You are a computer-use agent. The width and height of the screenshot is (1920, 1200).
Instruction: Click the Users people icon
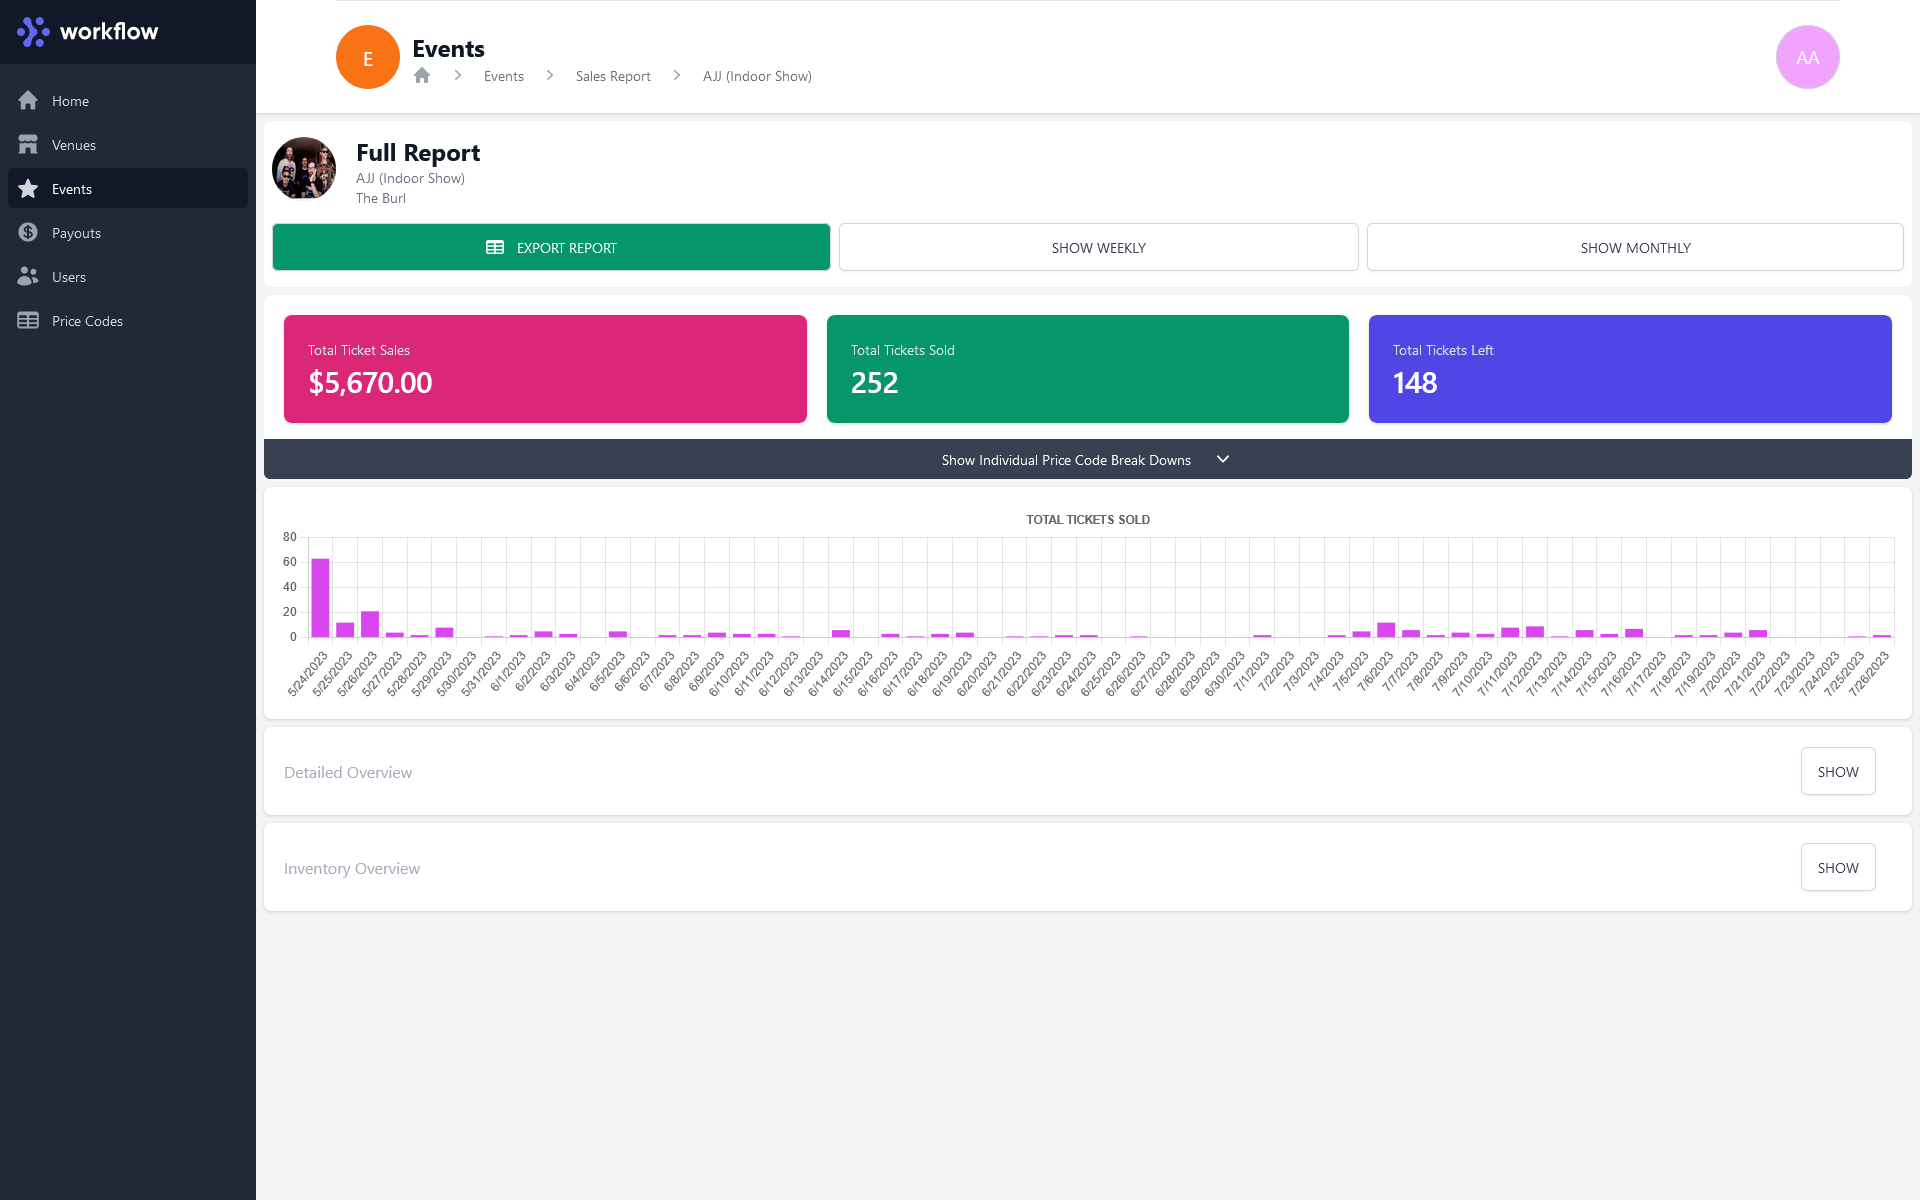[28, 277]
